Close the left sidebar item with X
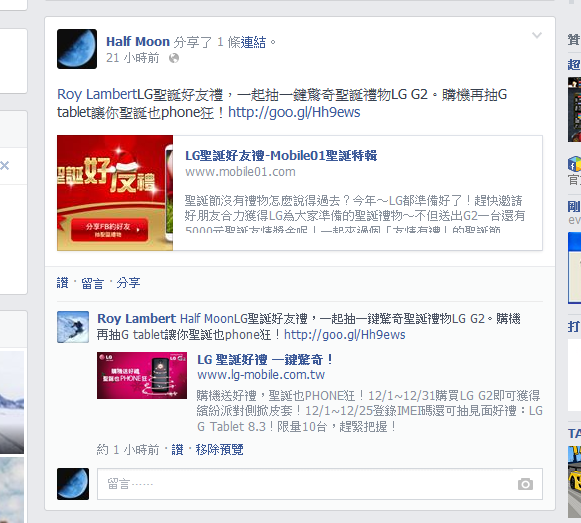Screen dimensions: 581x523 tap(4, 165)
